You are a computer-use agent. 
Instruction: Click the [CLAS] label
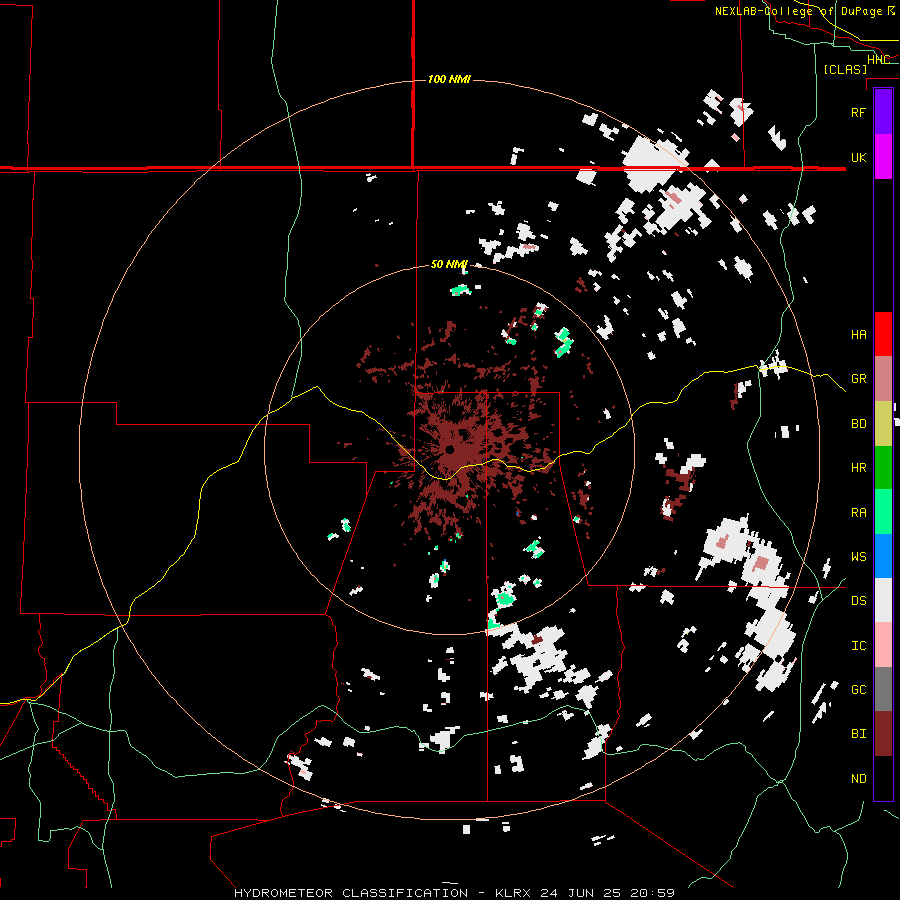[x=845, y=70]
